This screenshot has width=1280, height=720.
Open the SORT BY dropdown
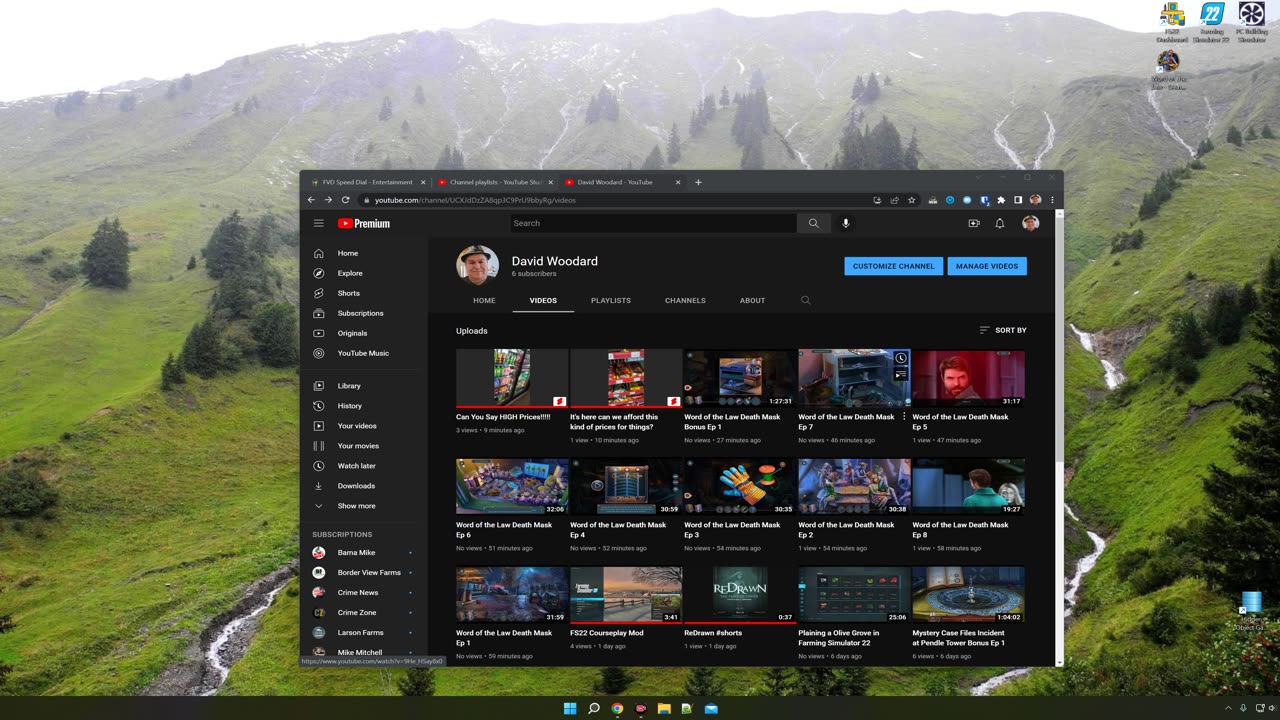pyautogui.click(x=1003, y=330)
